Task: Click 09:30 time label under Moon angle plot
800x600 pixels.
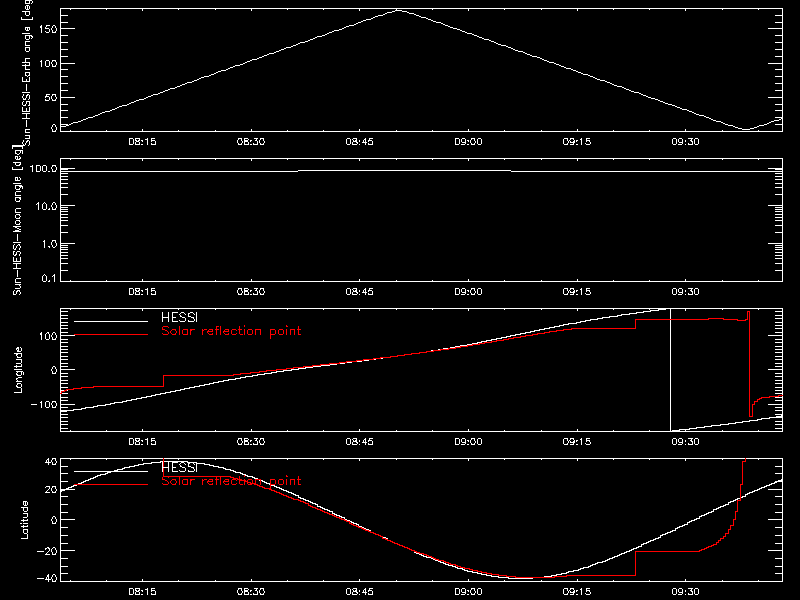Action: (x=686, y=291)
